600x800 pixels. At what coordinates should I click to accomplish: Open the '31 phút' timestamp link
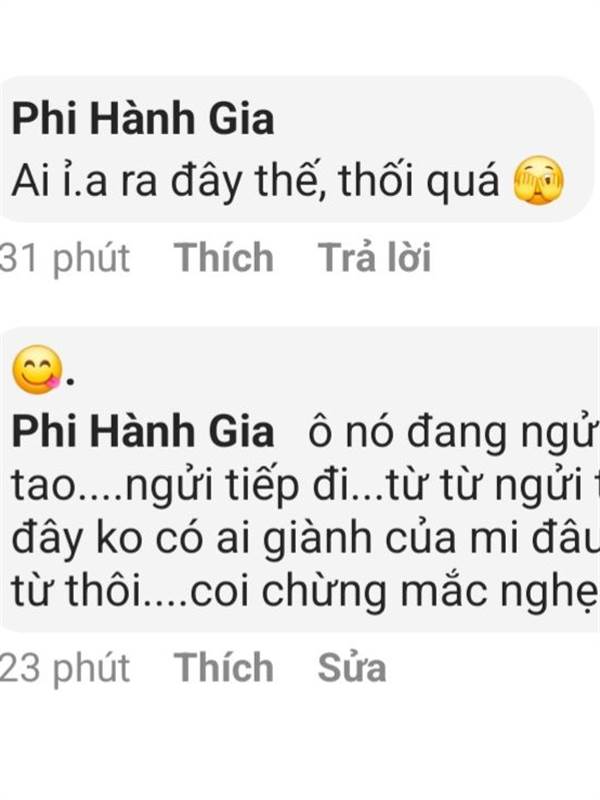(x=65, y=258)
